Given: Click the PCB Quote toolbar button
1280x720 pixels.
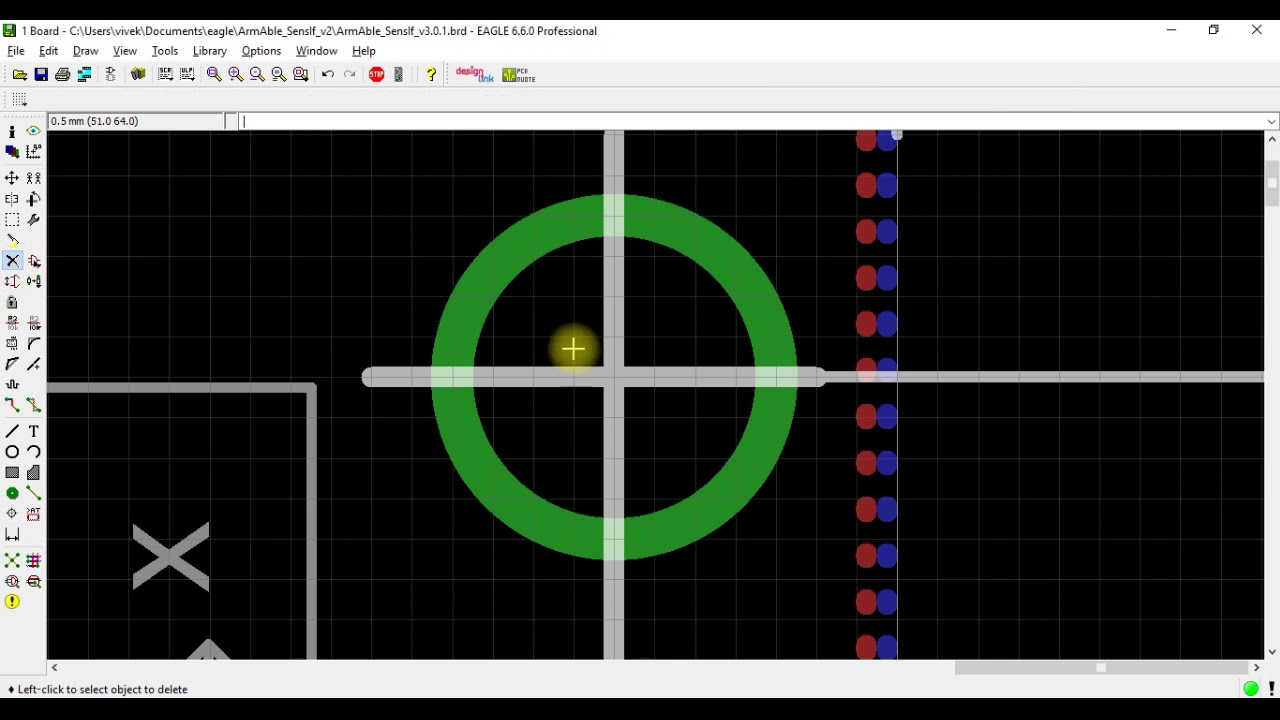Looking at the screenshot, I should [519, 75].
